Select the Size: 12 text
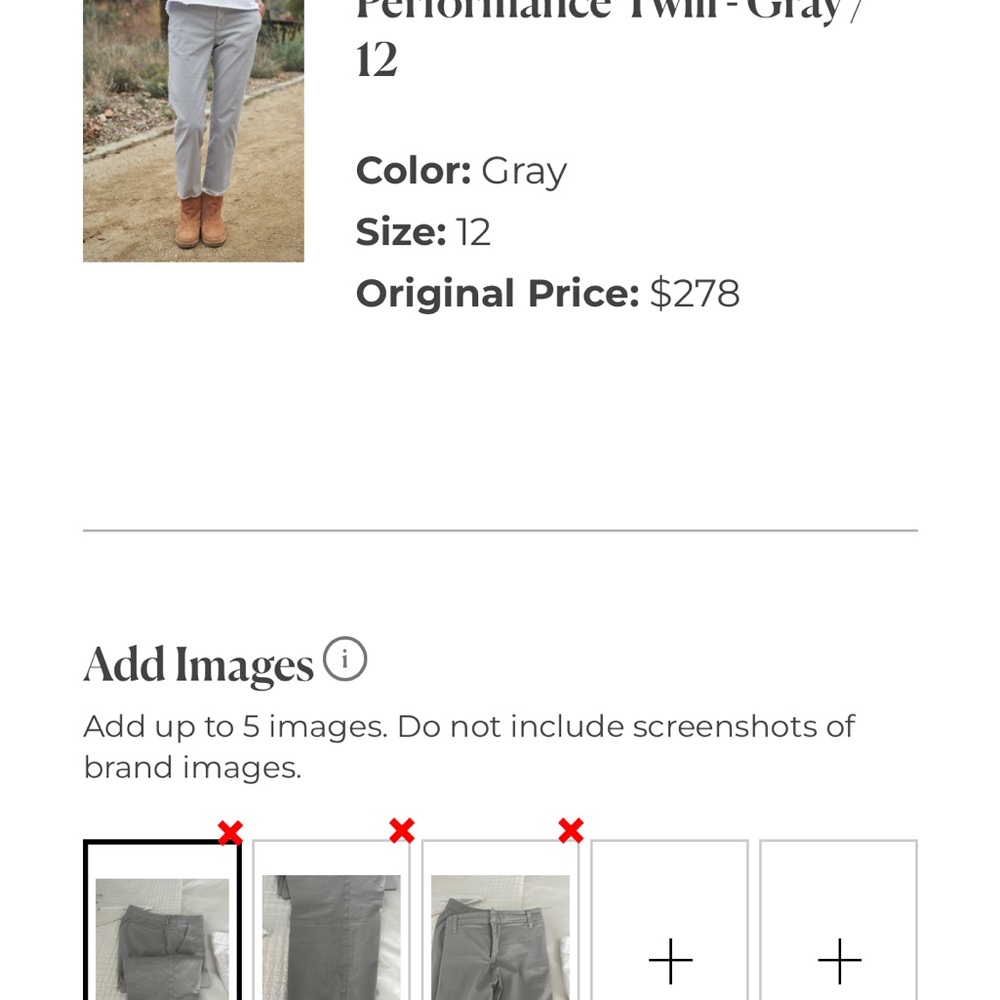The height and width of the screenshot is (1000, 1000). click(x=416, y=231)
